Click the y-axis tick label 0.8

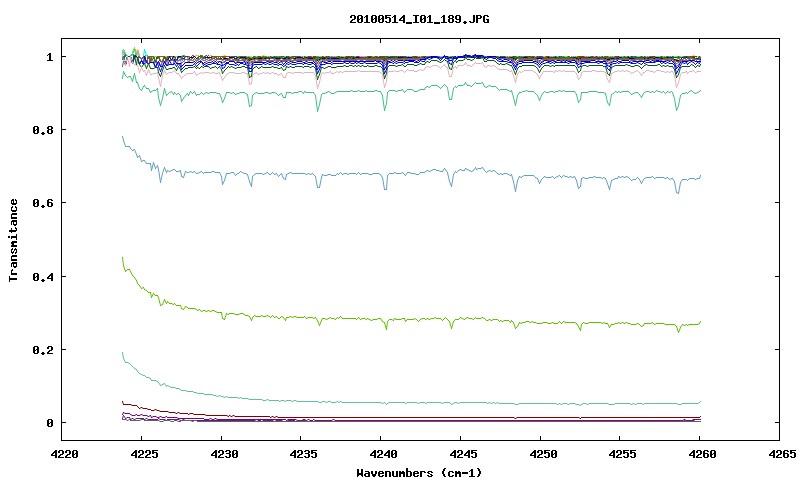point(43,130)
